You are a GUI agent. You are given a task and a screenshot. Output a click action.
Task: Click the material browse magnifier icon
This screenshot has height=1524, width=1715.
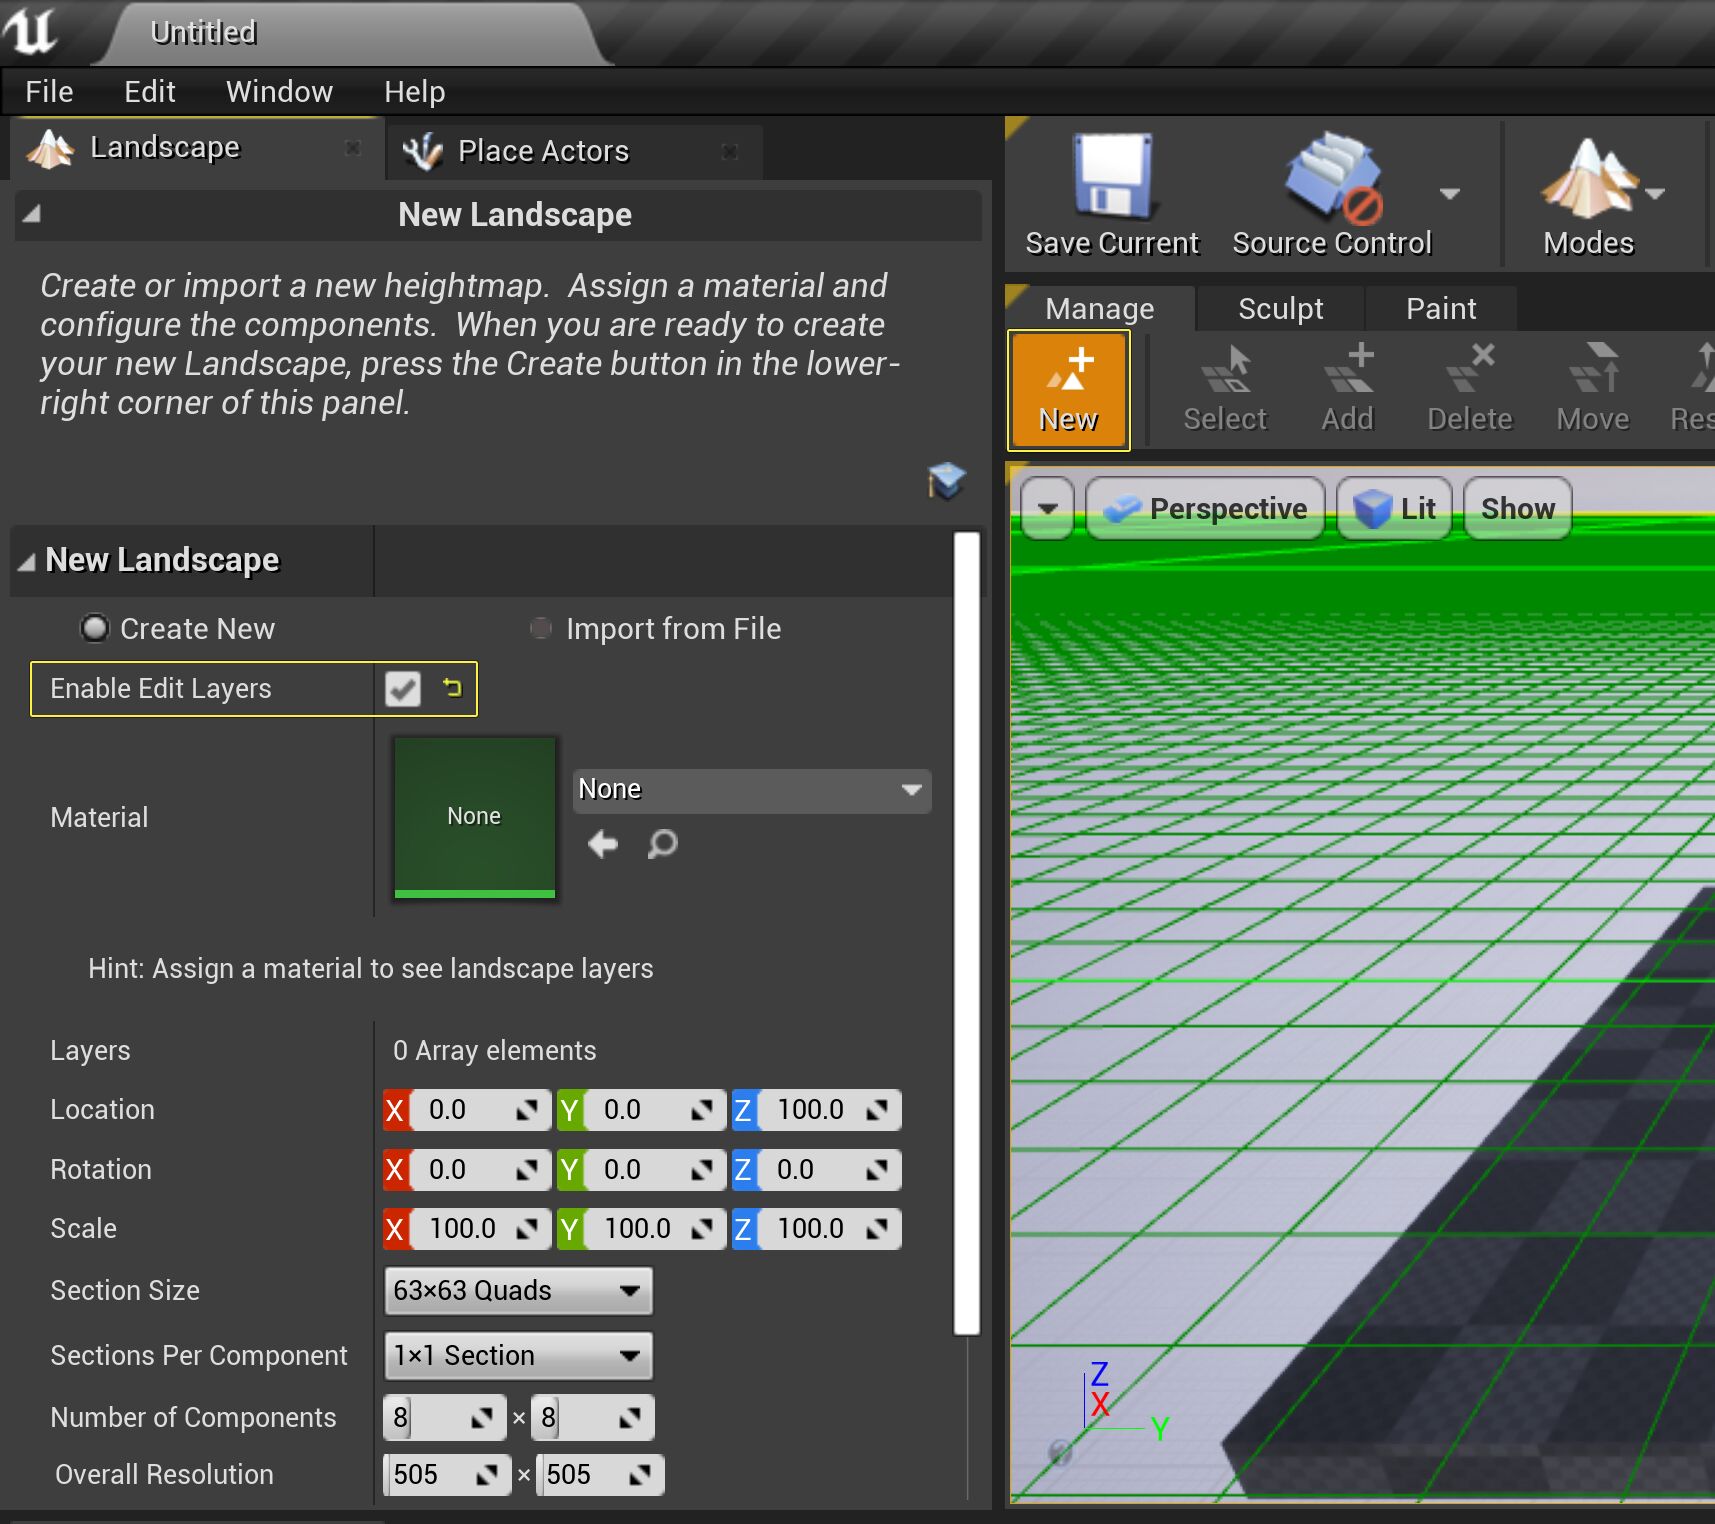(662, 845)
